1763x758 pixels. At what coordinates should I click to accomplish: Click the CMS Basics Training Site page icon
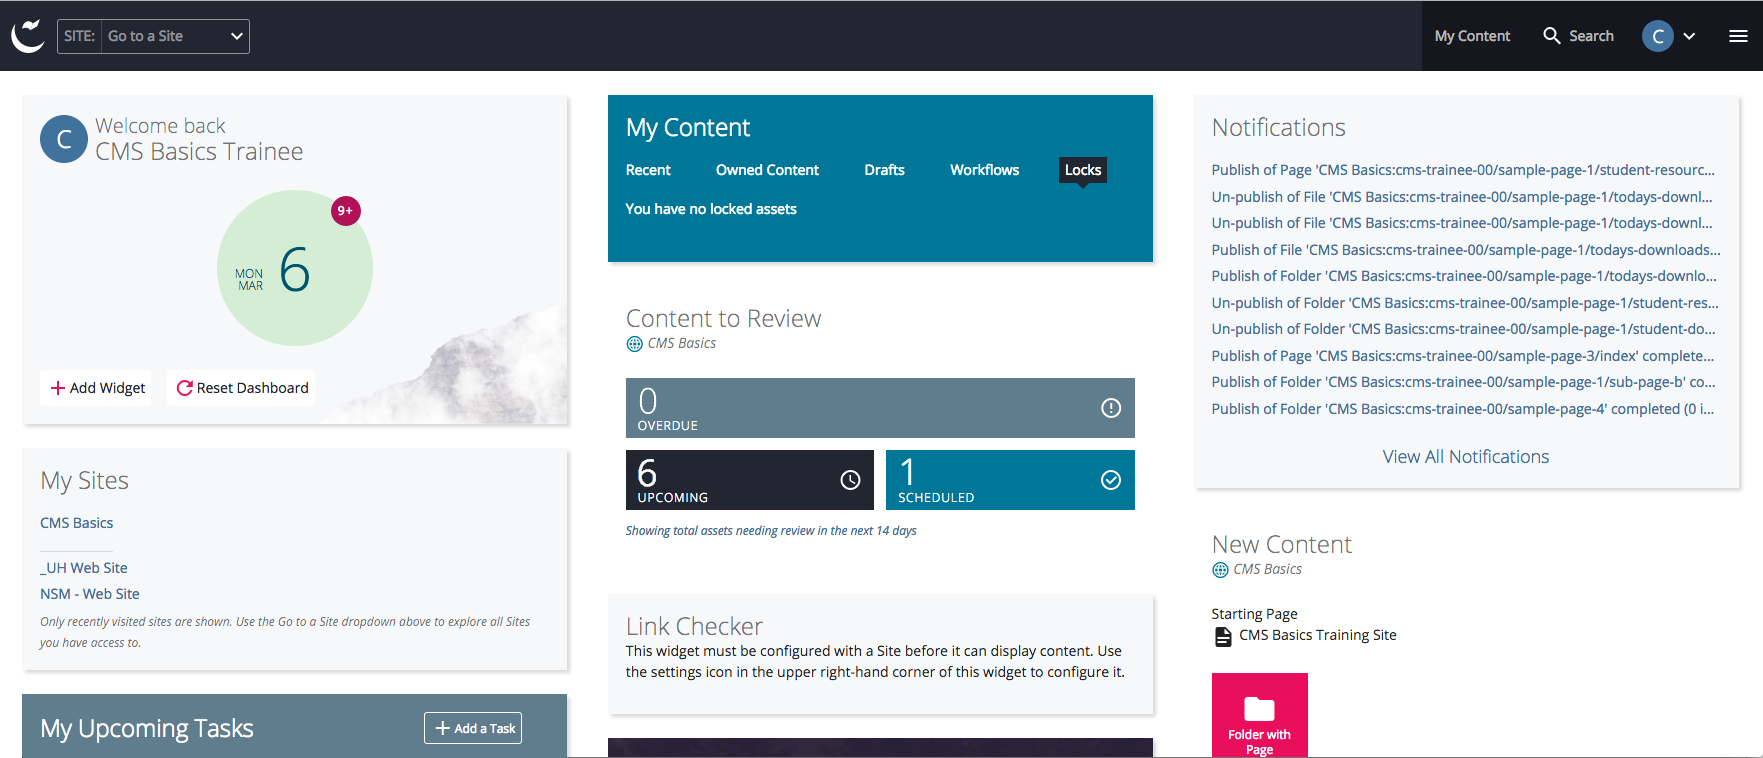[1222, 636]
